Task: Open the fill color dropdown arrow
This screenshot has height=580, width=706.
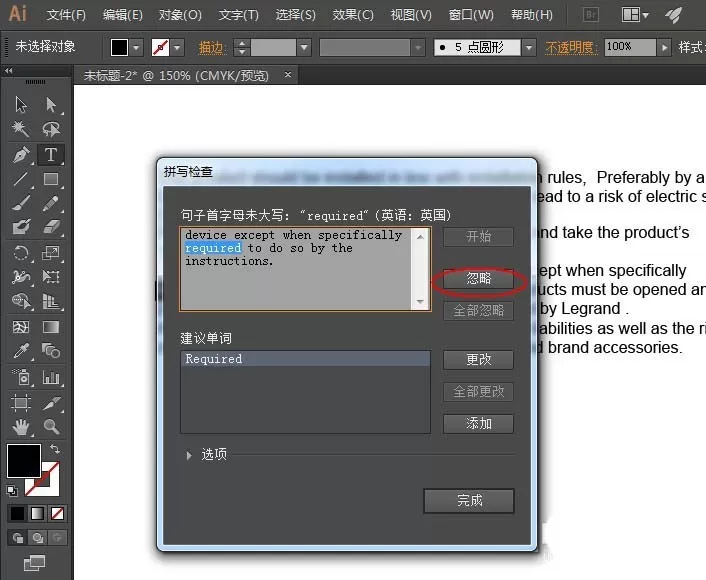Action: [136, 47]
